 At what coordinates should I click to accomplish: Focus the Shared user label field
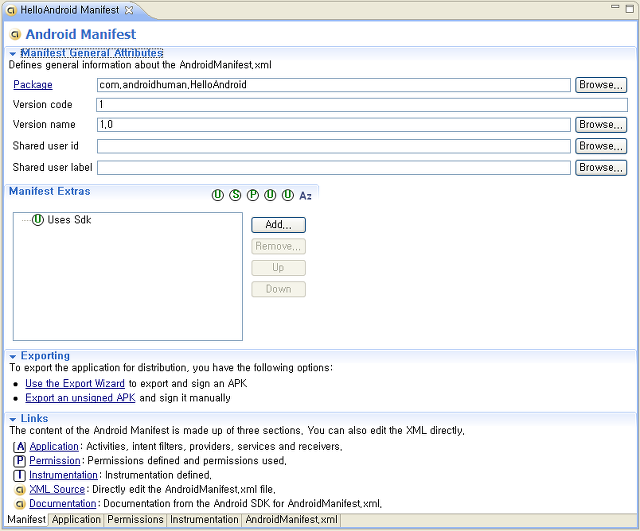(x=334, y=167)
